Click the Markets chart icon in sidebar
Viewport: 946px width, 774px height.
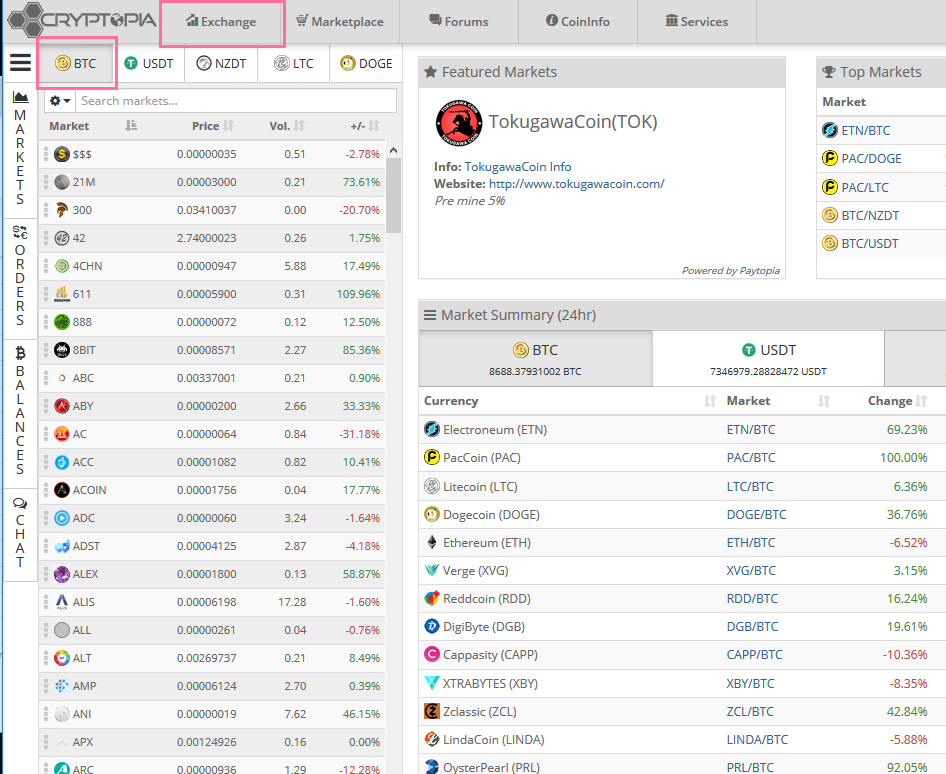point(20,97)
